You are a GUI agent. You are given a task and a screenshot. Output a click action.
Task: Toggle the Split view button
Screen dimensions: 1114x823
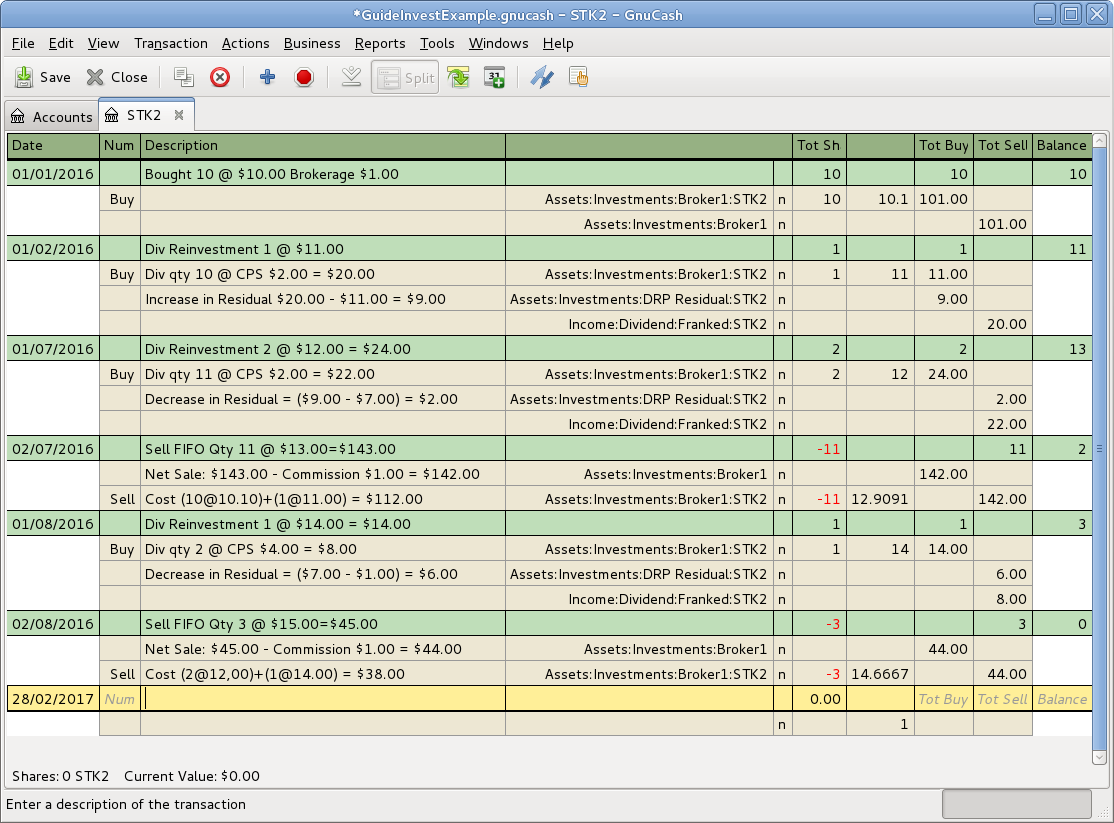click(x=405, y=77)
